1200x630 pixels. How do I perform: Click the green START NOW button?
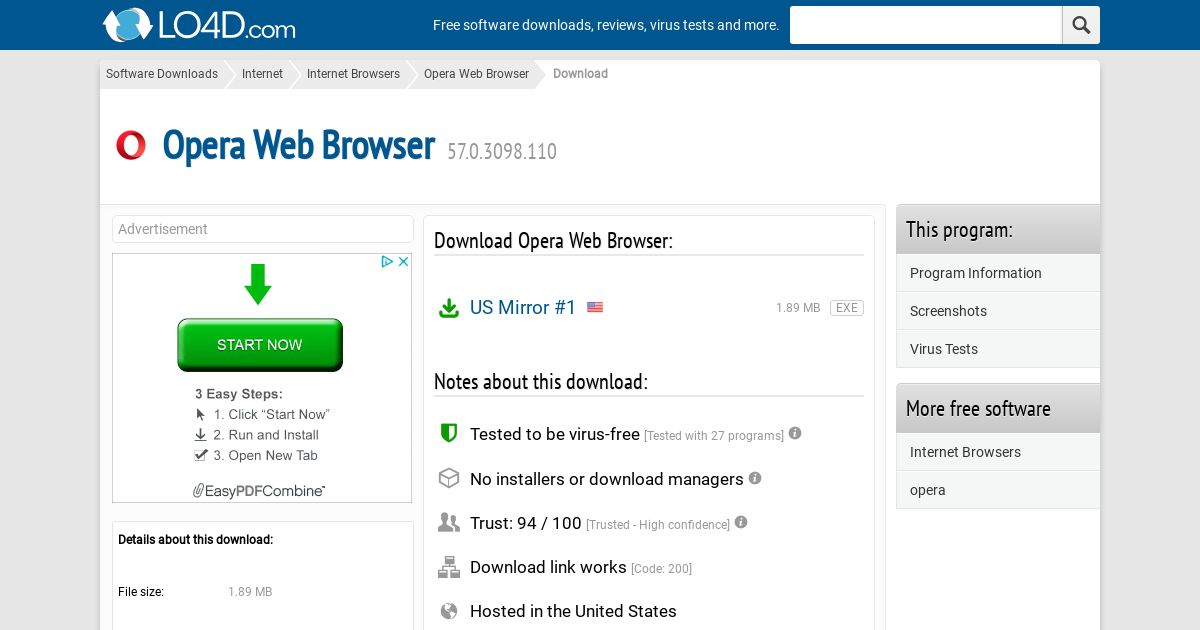pyautogui.click(x=260, y=345)
